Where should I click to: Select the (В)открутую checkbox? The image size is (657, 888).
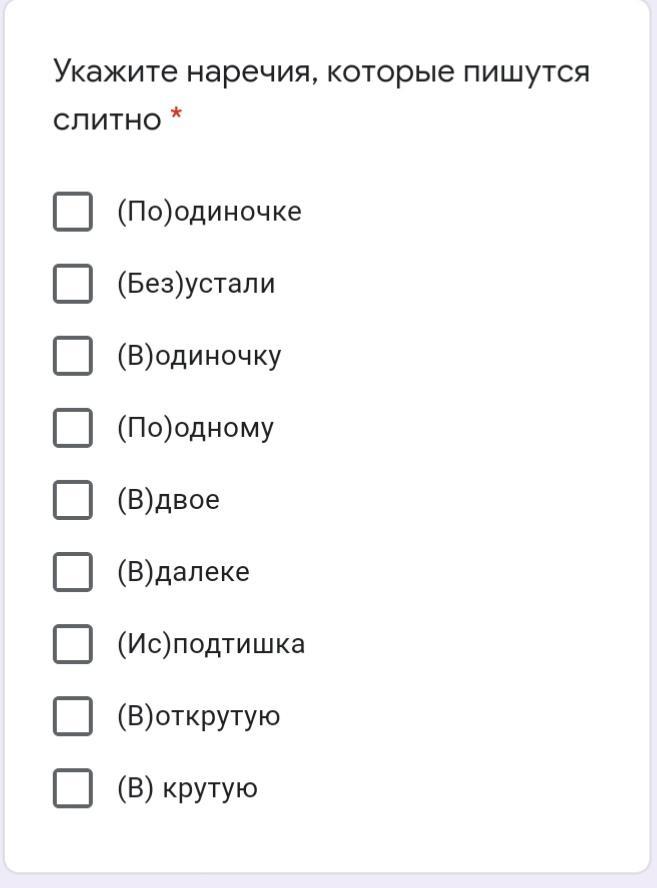pos(72,716)
